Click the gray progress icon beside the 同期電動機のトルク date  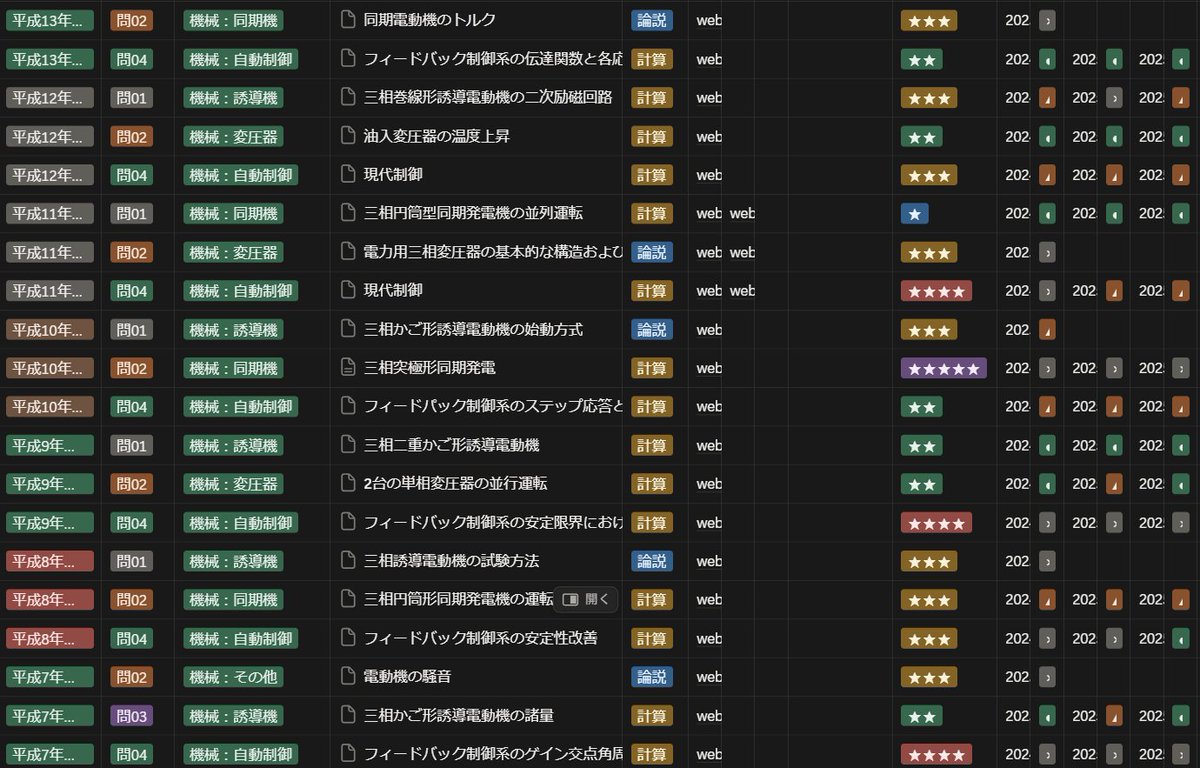[1046, 20]
